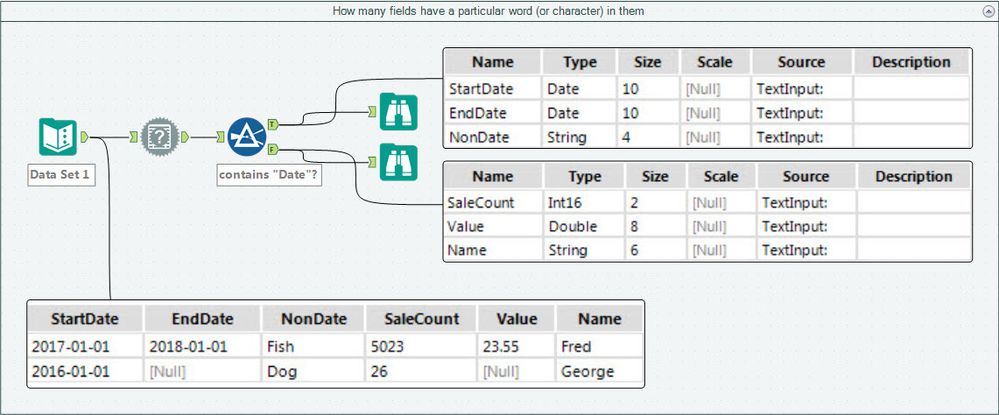Image resolution: width=999 pixels, height=415 pixels.
Task: Click the Field Info tool's input anchor
Action: pyautogui.click(x=134, y=137)
